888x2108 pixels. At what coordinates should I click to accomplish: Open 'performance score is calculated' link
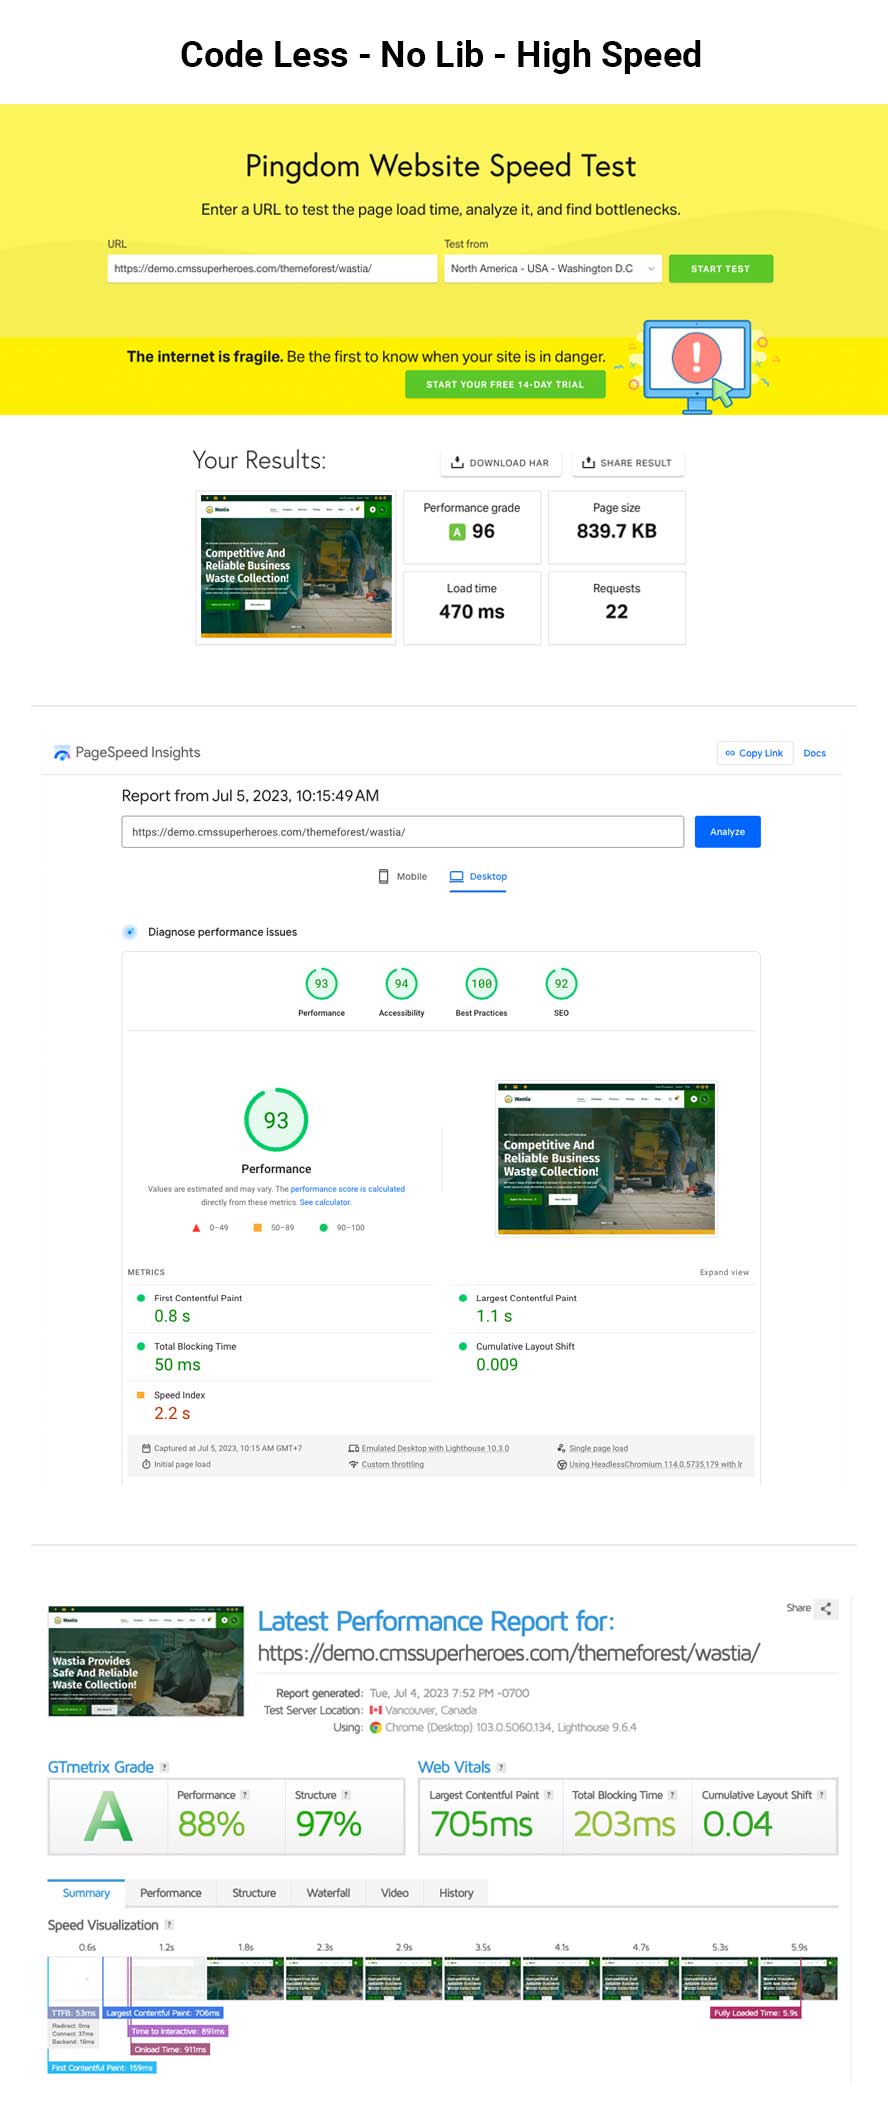[x=348, y=1189]
